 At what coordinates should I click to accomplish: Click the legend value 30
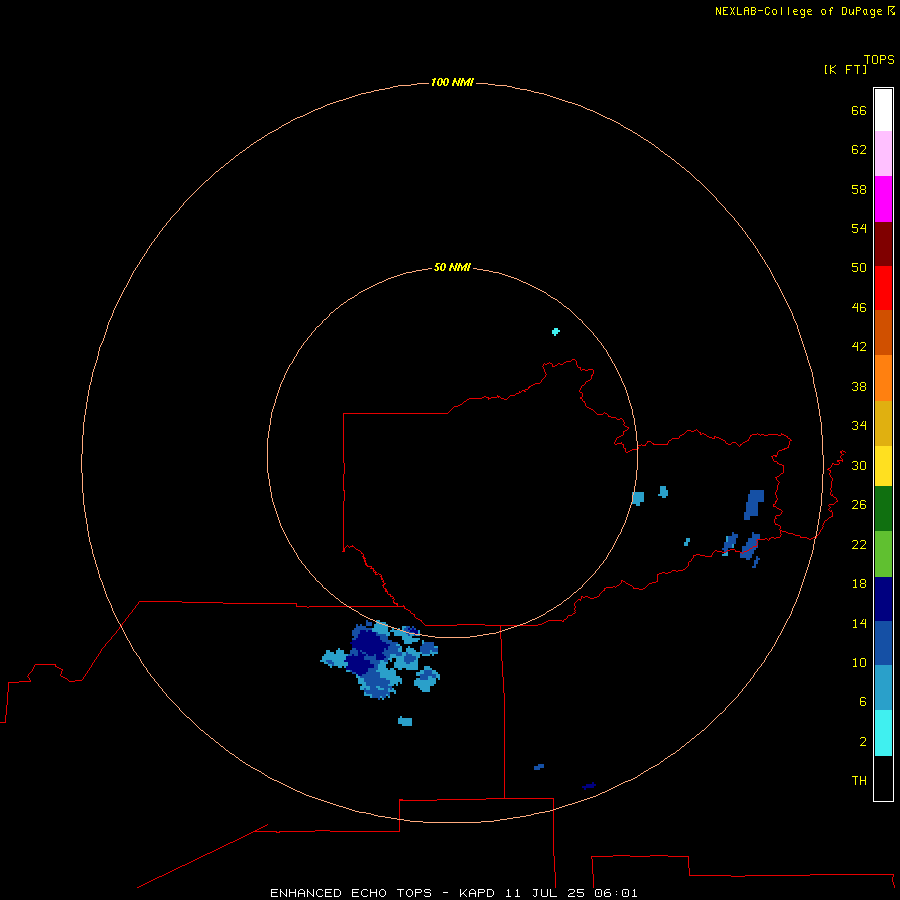pyautogui.click(x=859, y=465)
